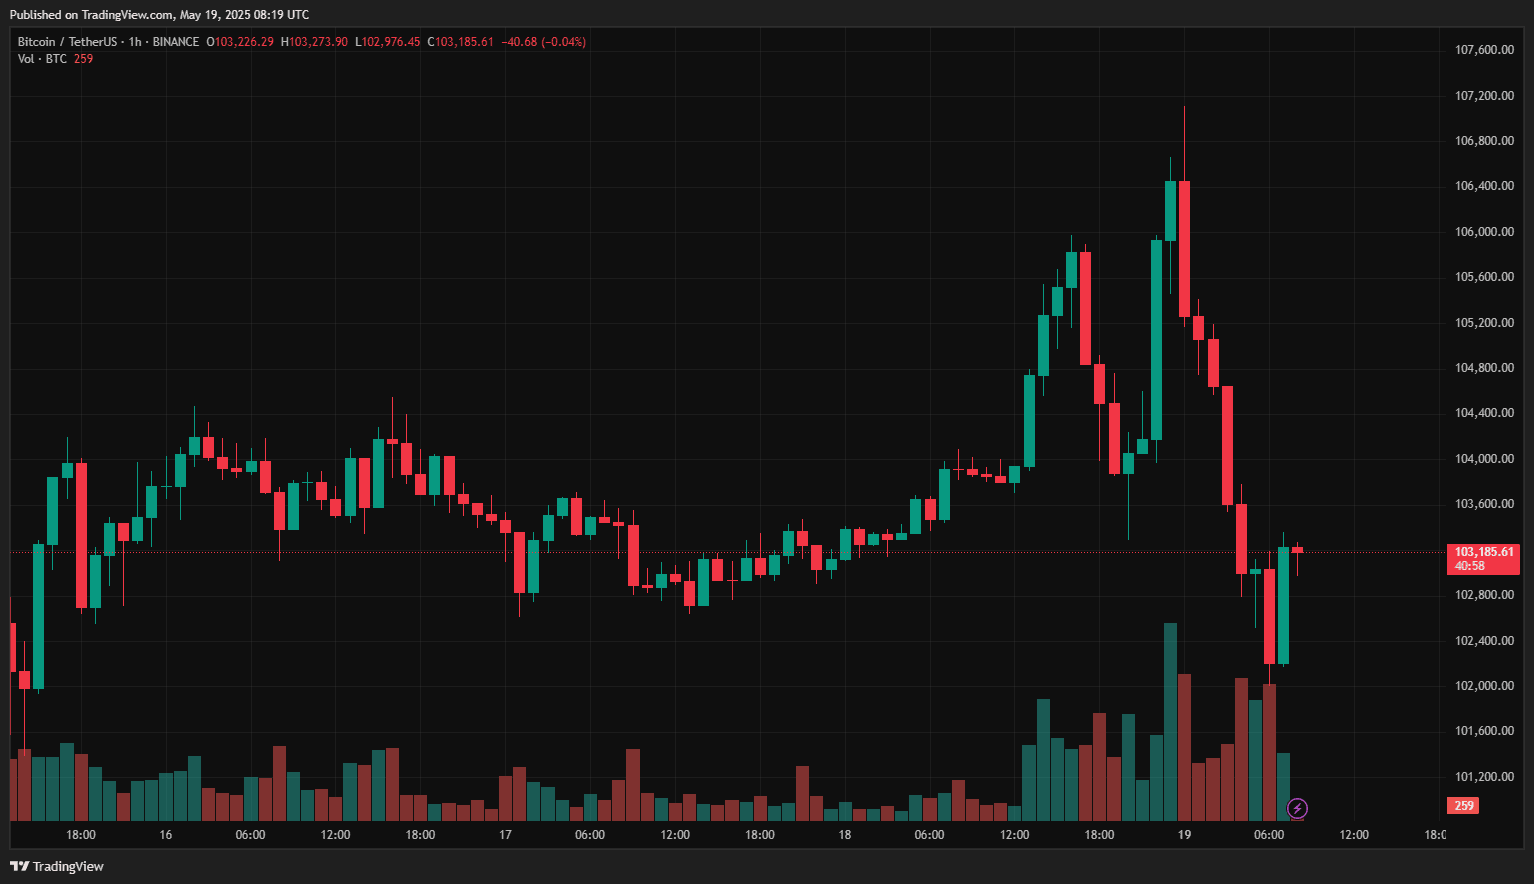1534x884 pixels.
Task: Click the 101,200.00 price axis label
Action: pos(1484,777)
